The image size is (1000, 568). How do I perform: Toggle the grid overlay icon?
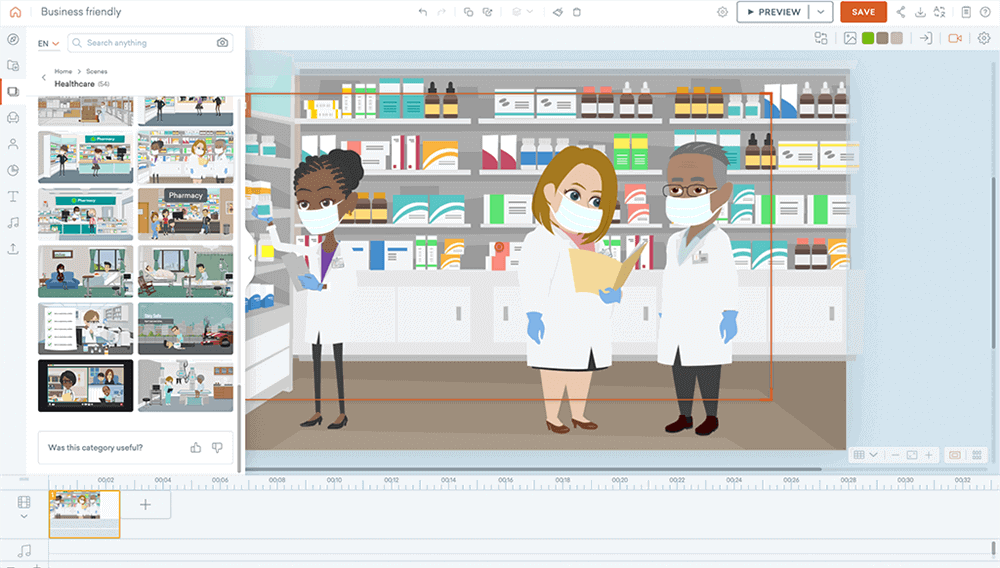[x=859, y=455]
